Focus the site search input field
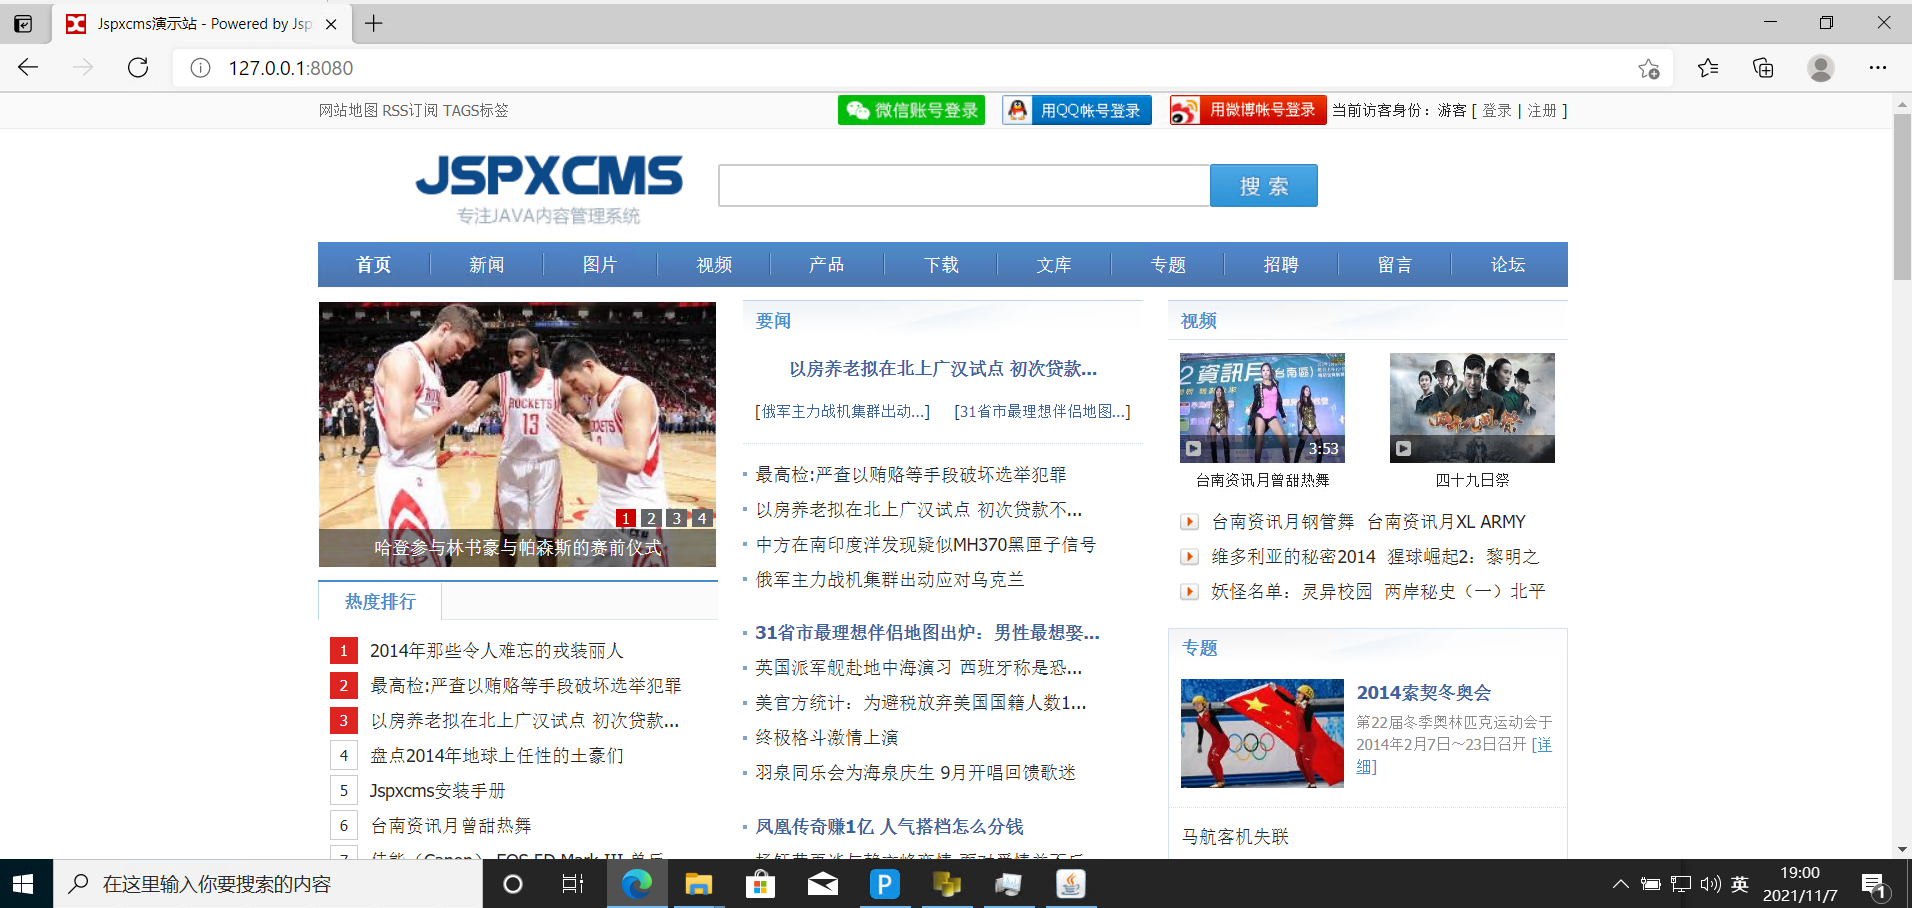 pos(964,186)
